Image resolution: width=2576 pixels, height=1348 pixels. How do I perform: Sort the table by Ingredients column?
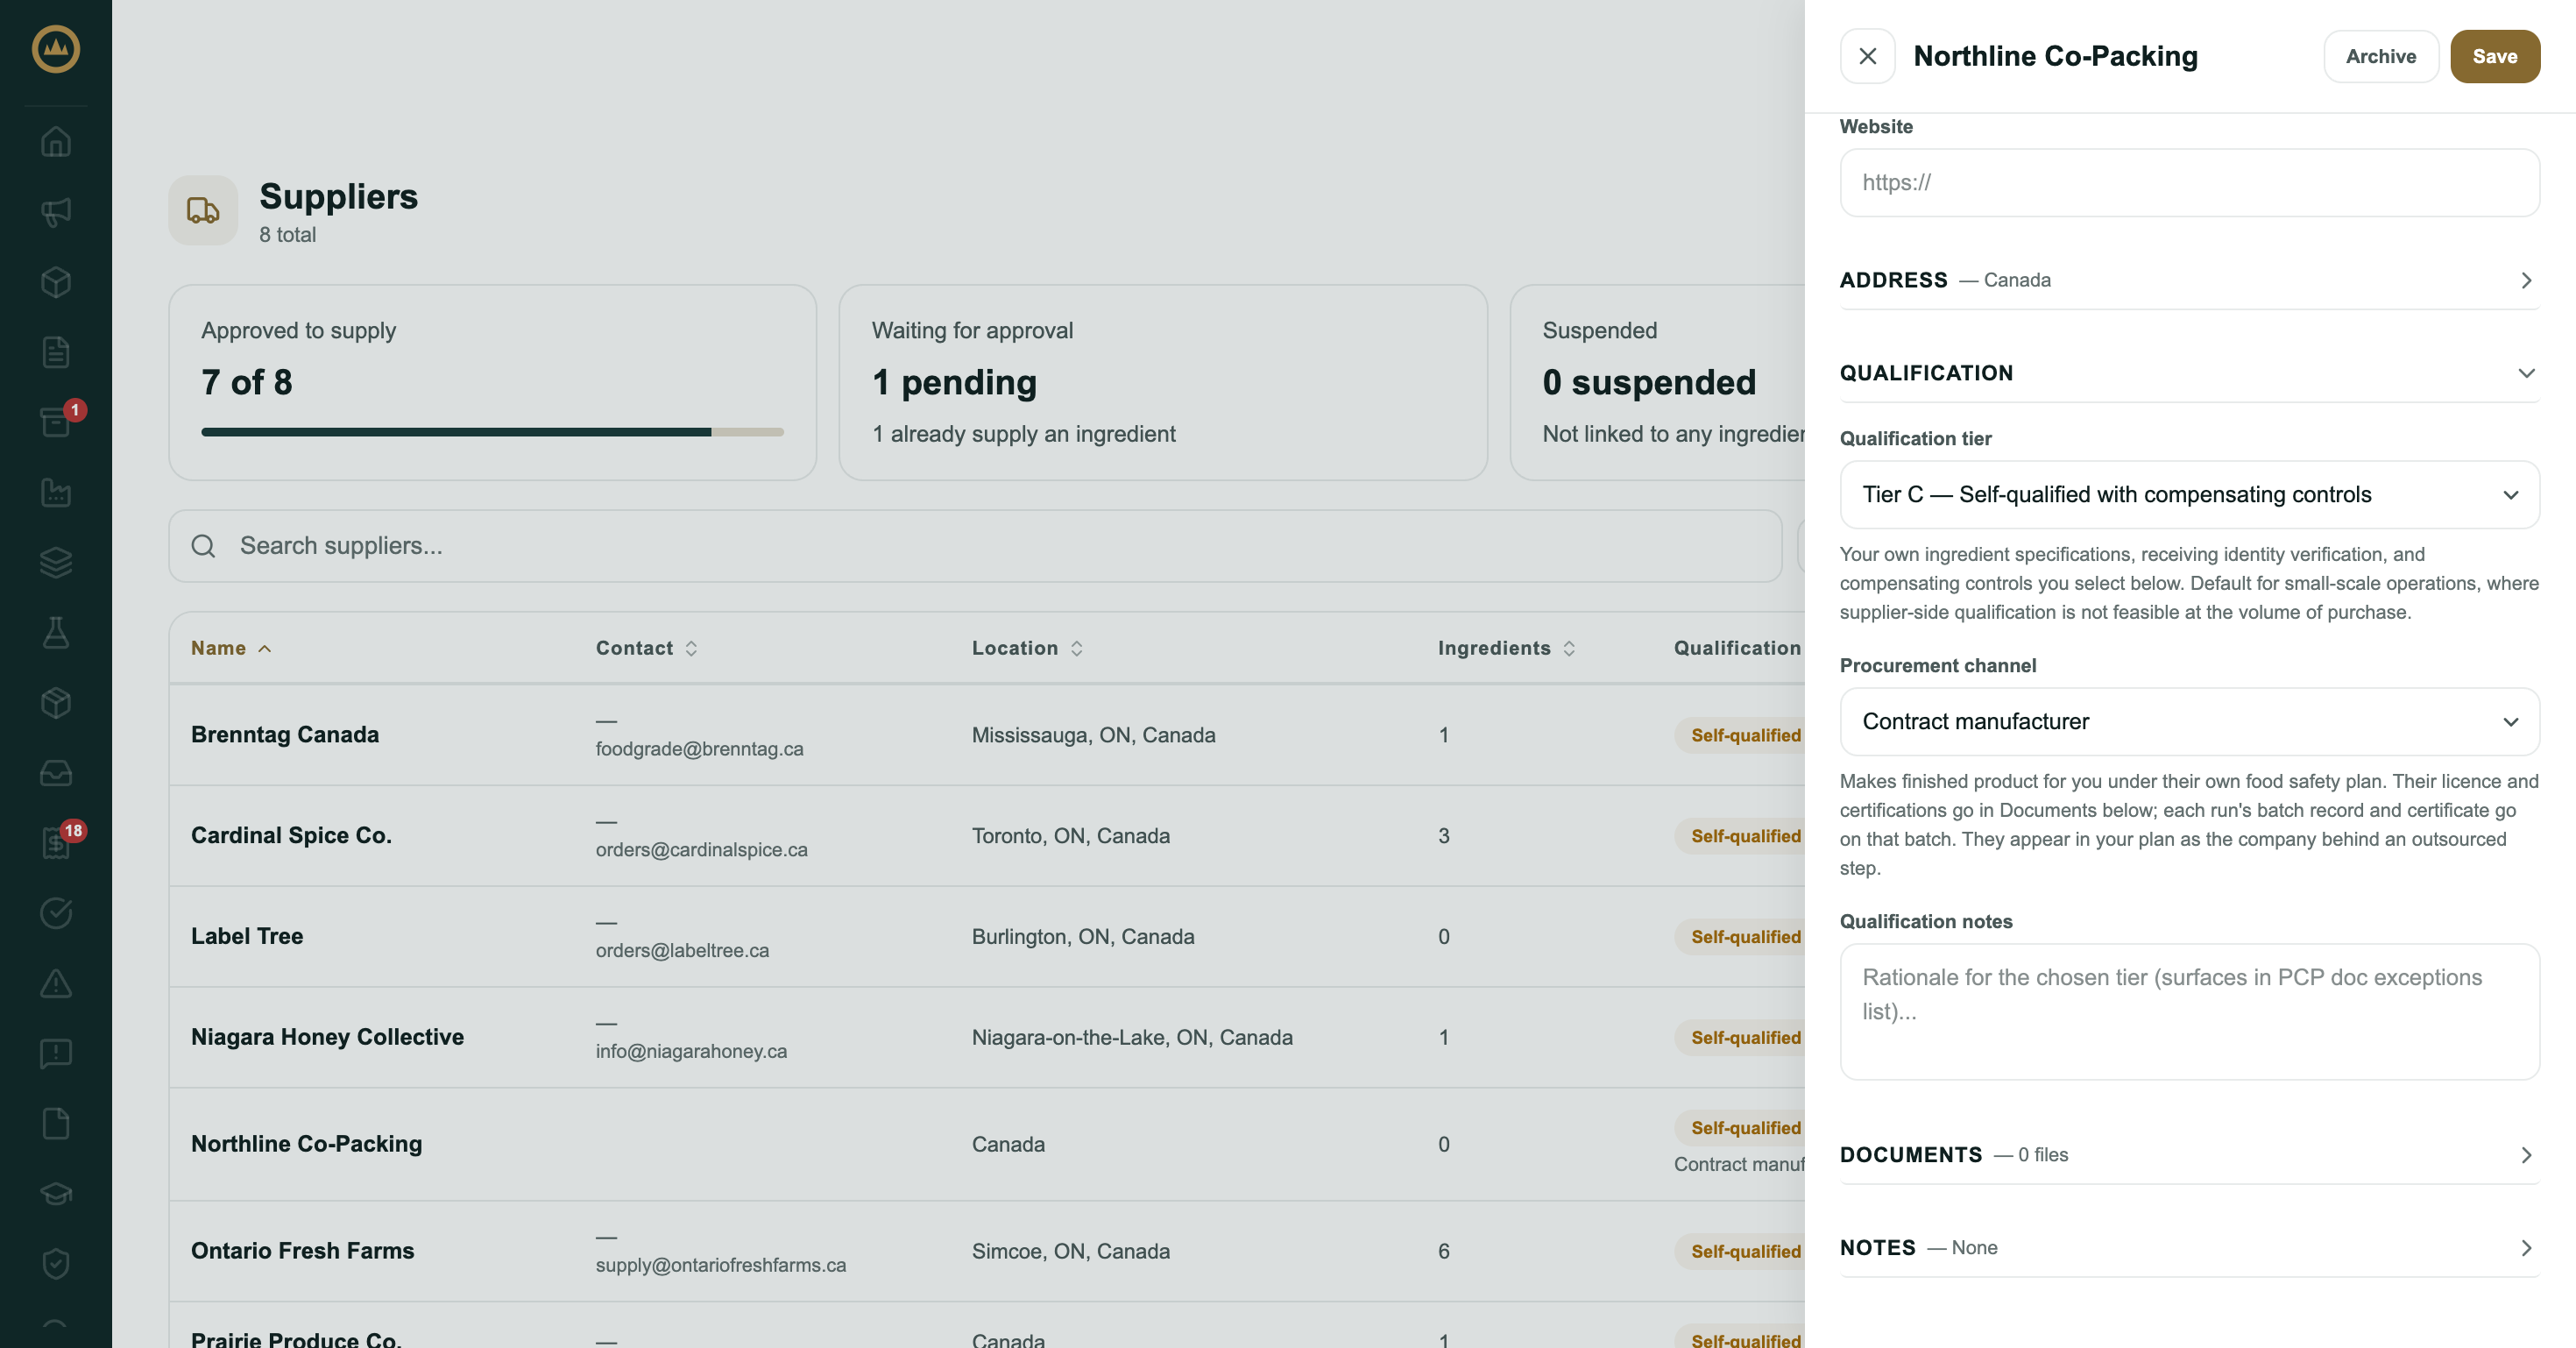click(1507, 648)
